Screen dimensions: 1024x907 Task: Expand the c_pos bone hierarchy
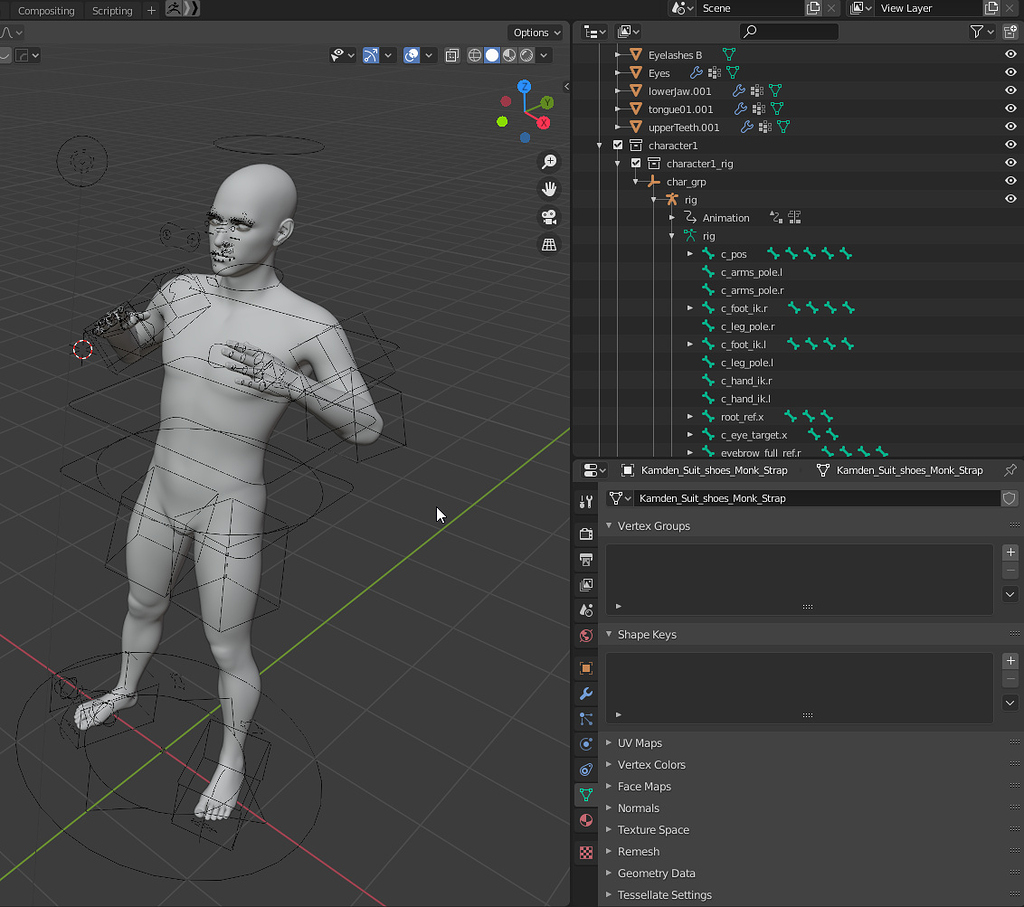click(690, 254)
